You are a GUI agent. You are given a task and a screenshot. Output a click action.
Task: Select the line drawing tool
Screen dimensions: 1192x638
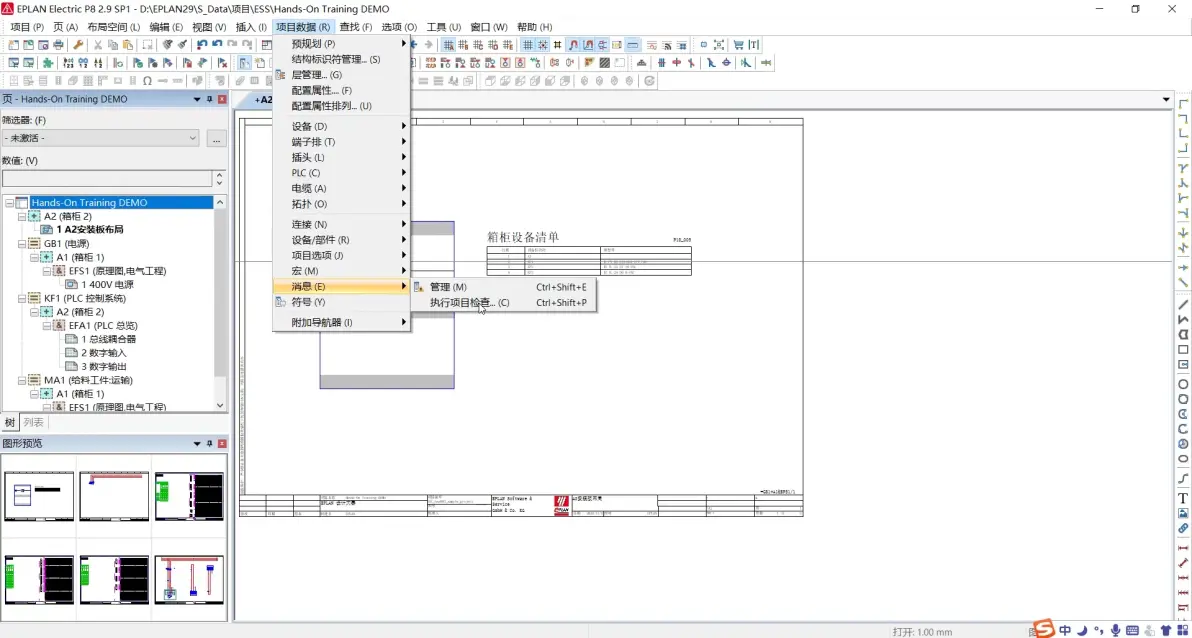(x=1183, y=304)
